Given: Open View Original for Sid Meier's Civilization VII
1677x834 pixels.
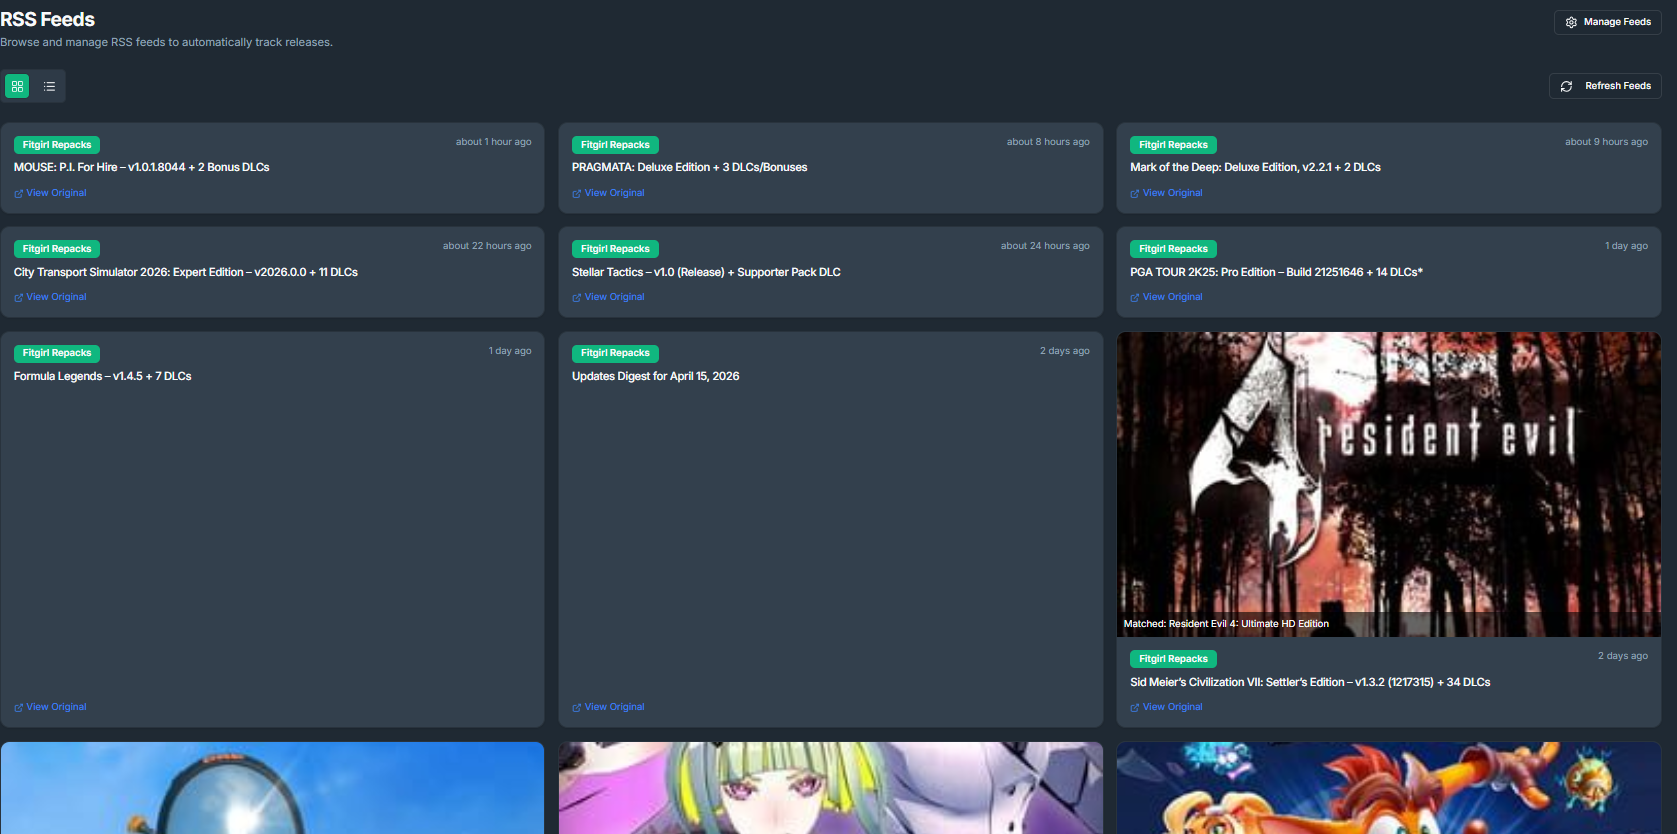Looking at the screenshot, I should point(1166,707).
